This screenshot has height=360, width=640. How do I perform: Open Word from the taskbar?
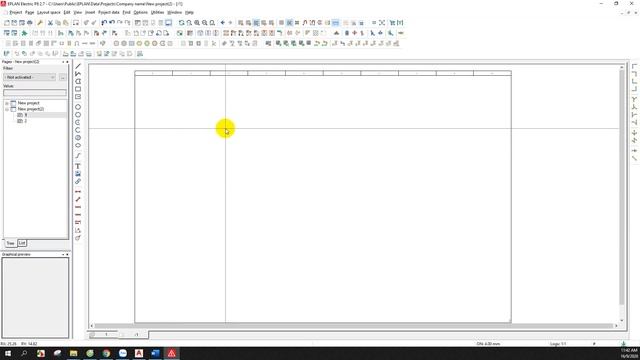coord(155,353)
